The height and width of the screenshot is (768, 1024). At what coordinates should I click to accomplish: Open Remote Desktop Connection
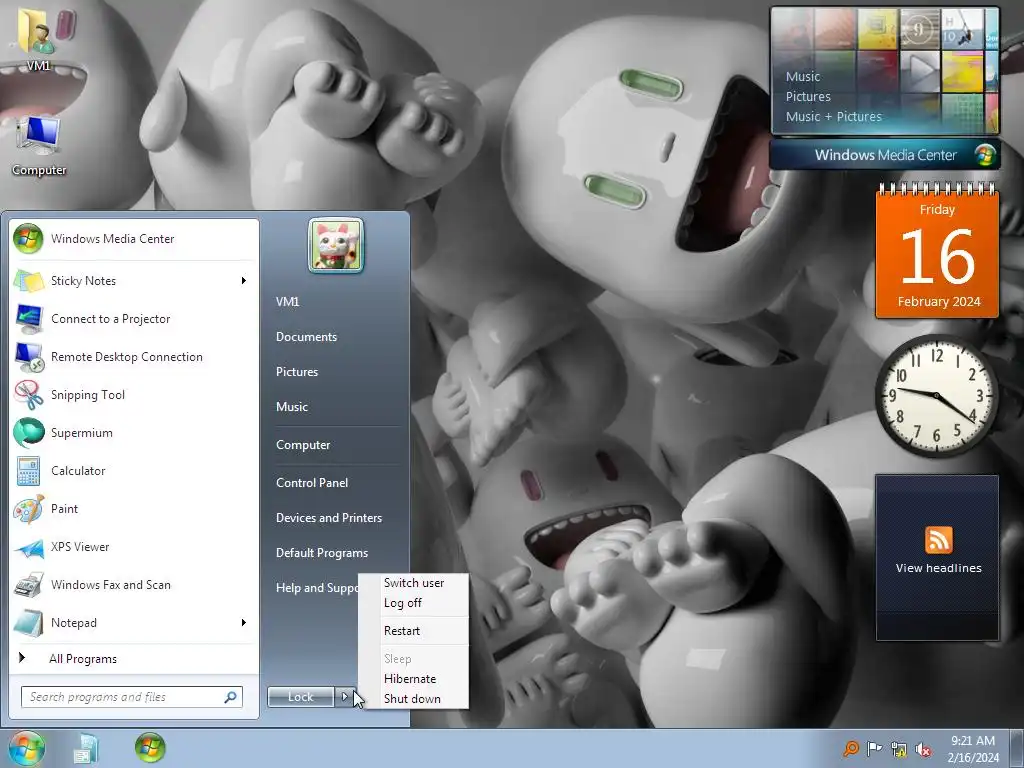coord(134,357)
